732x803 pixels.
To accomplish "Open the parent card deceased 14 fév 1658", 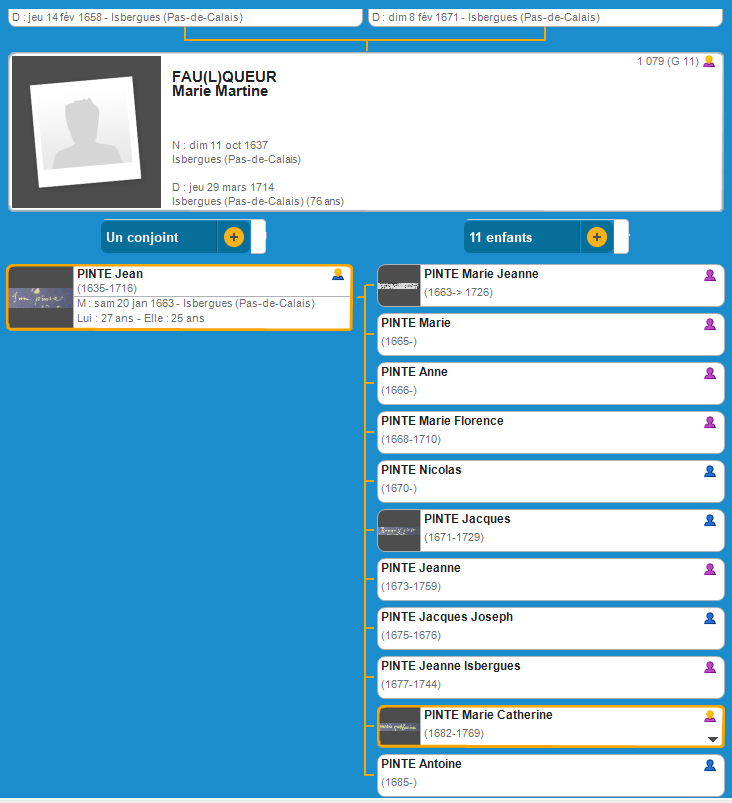I will pos(185,17).
